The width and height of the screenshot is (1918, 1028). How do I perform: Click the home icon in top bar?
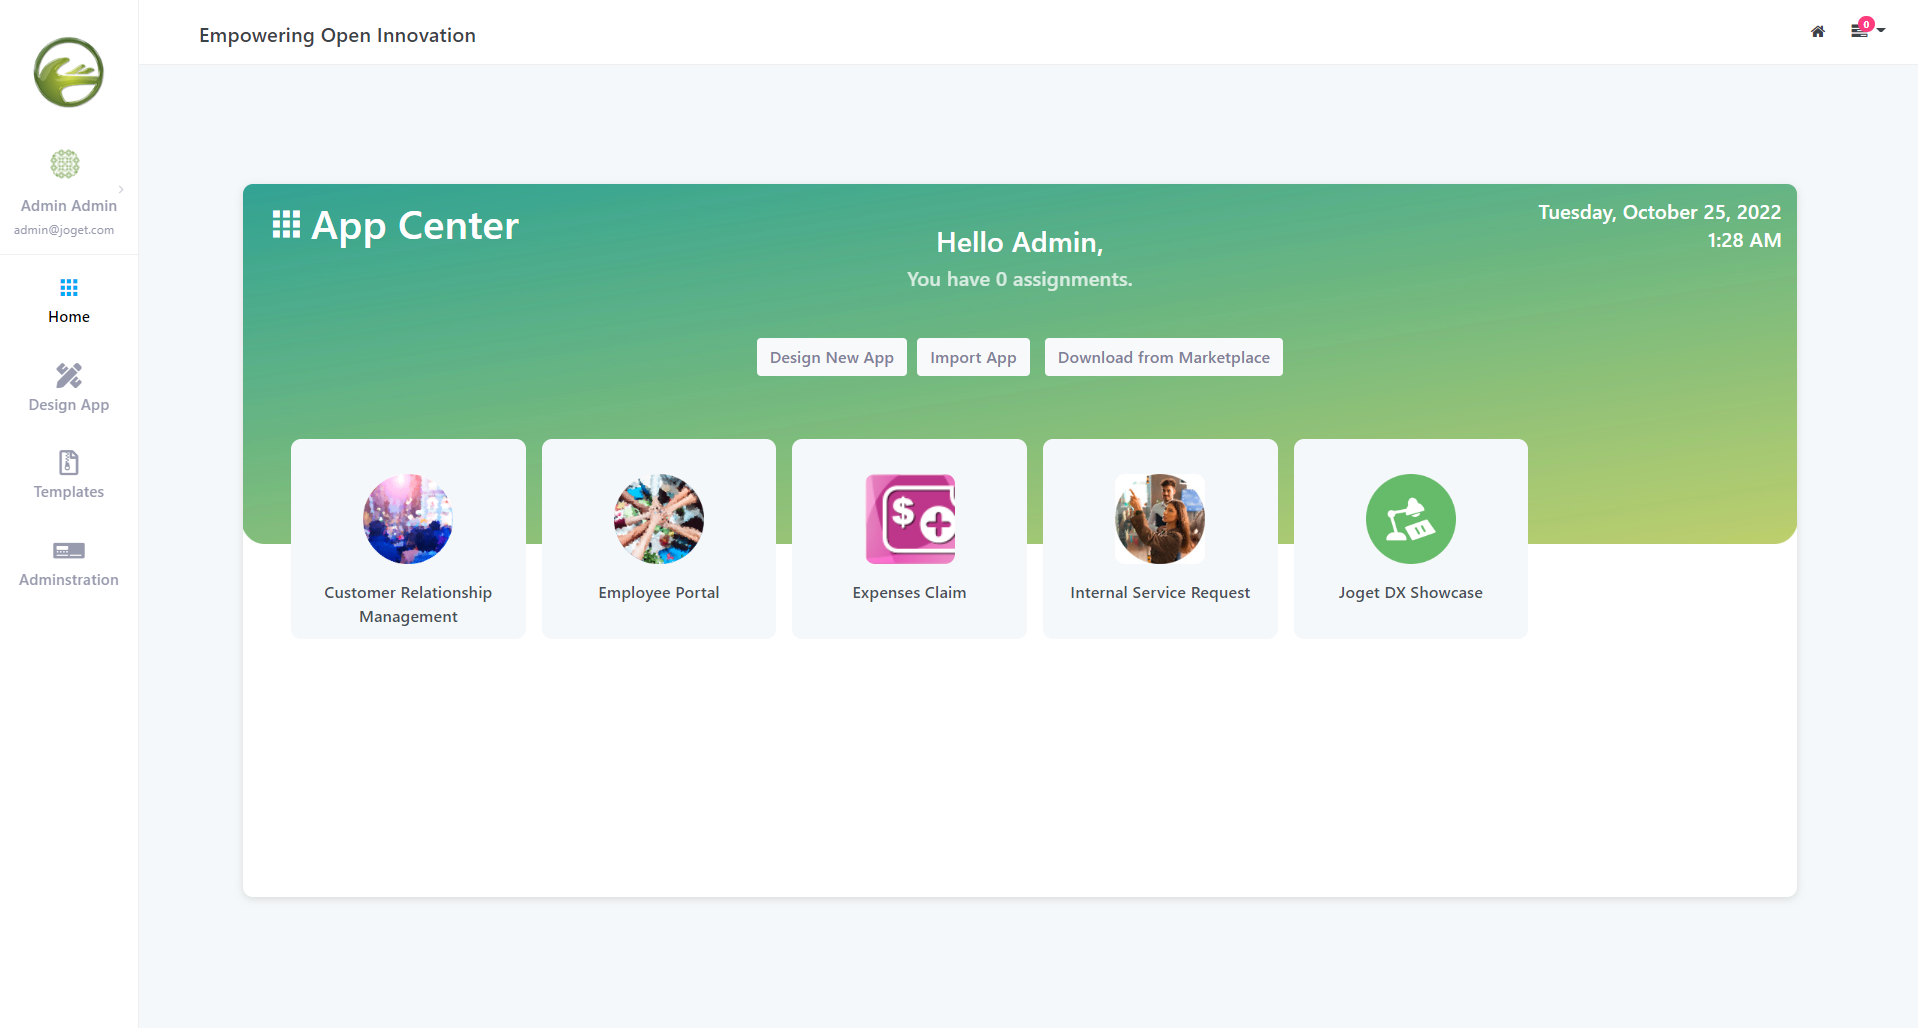click(x=1818, y=32)
